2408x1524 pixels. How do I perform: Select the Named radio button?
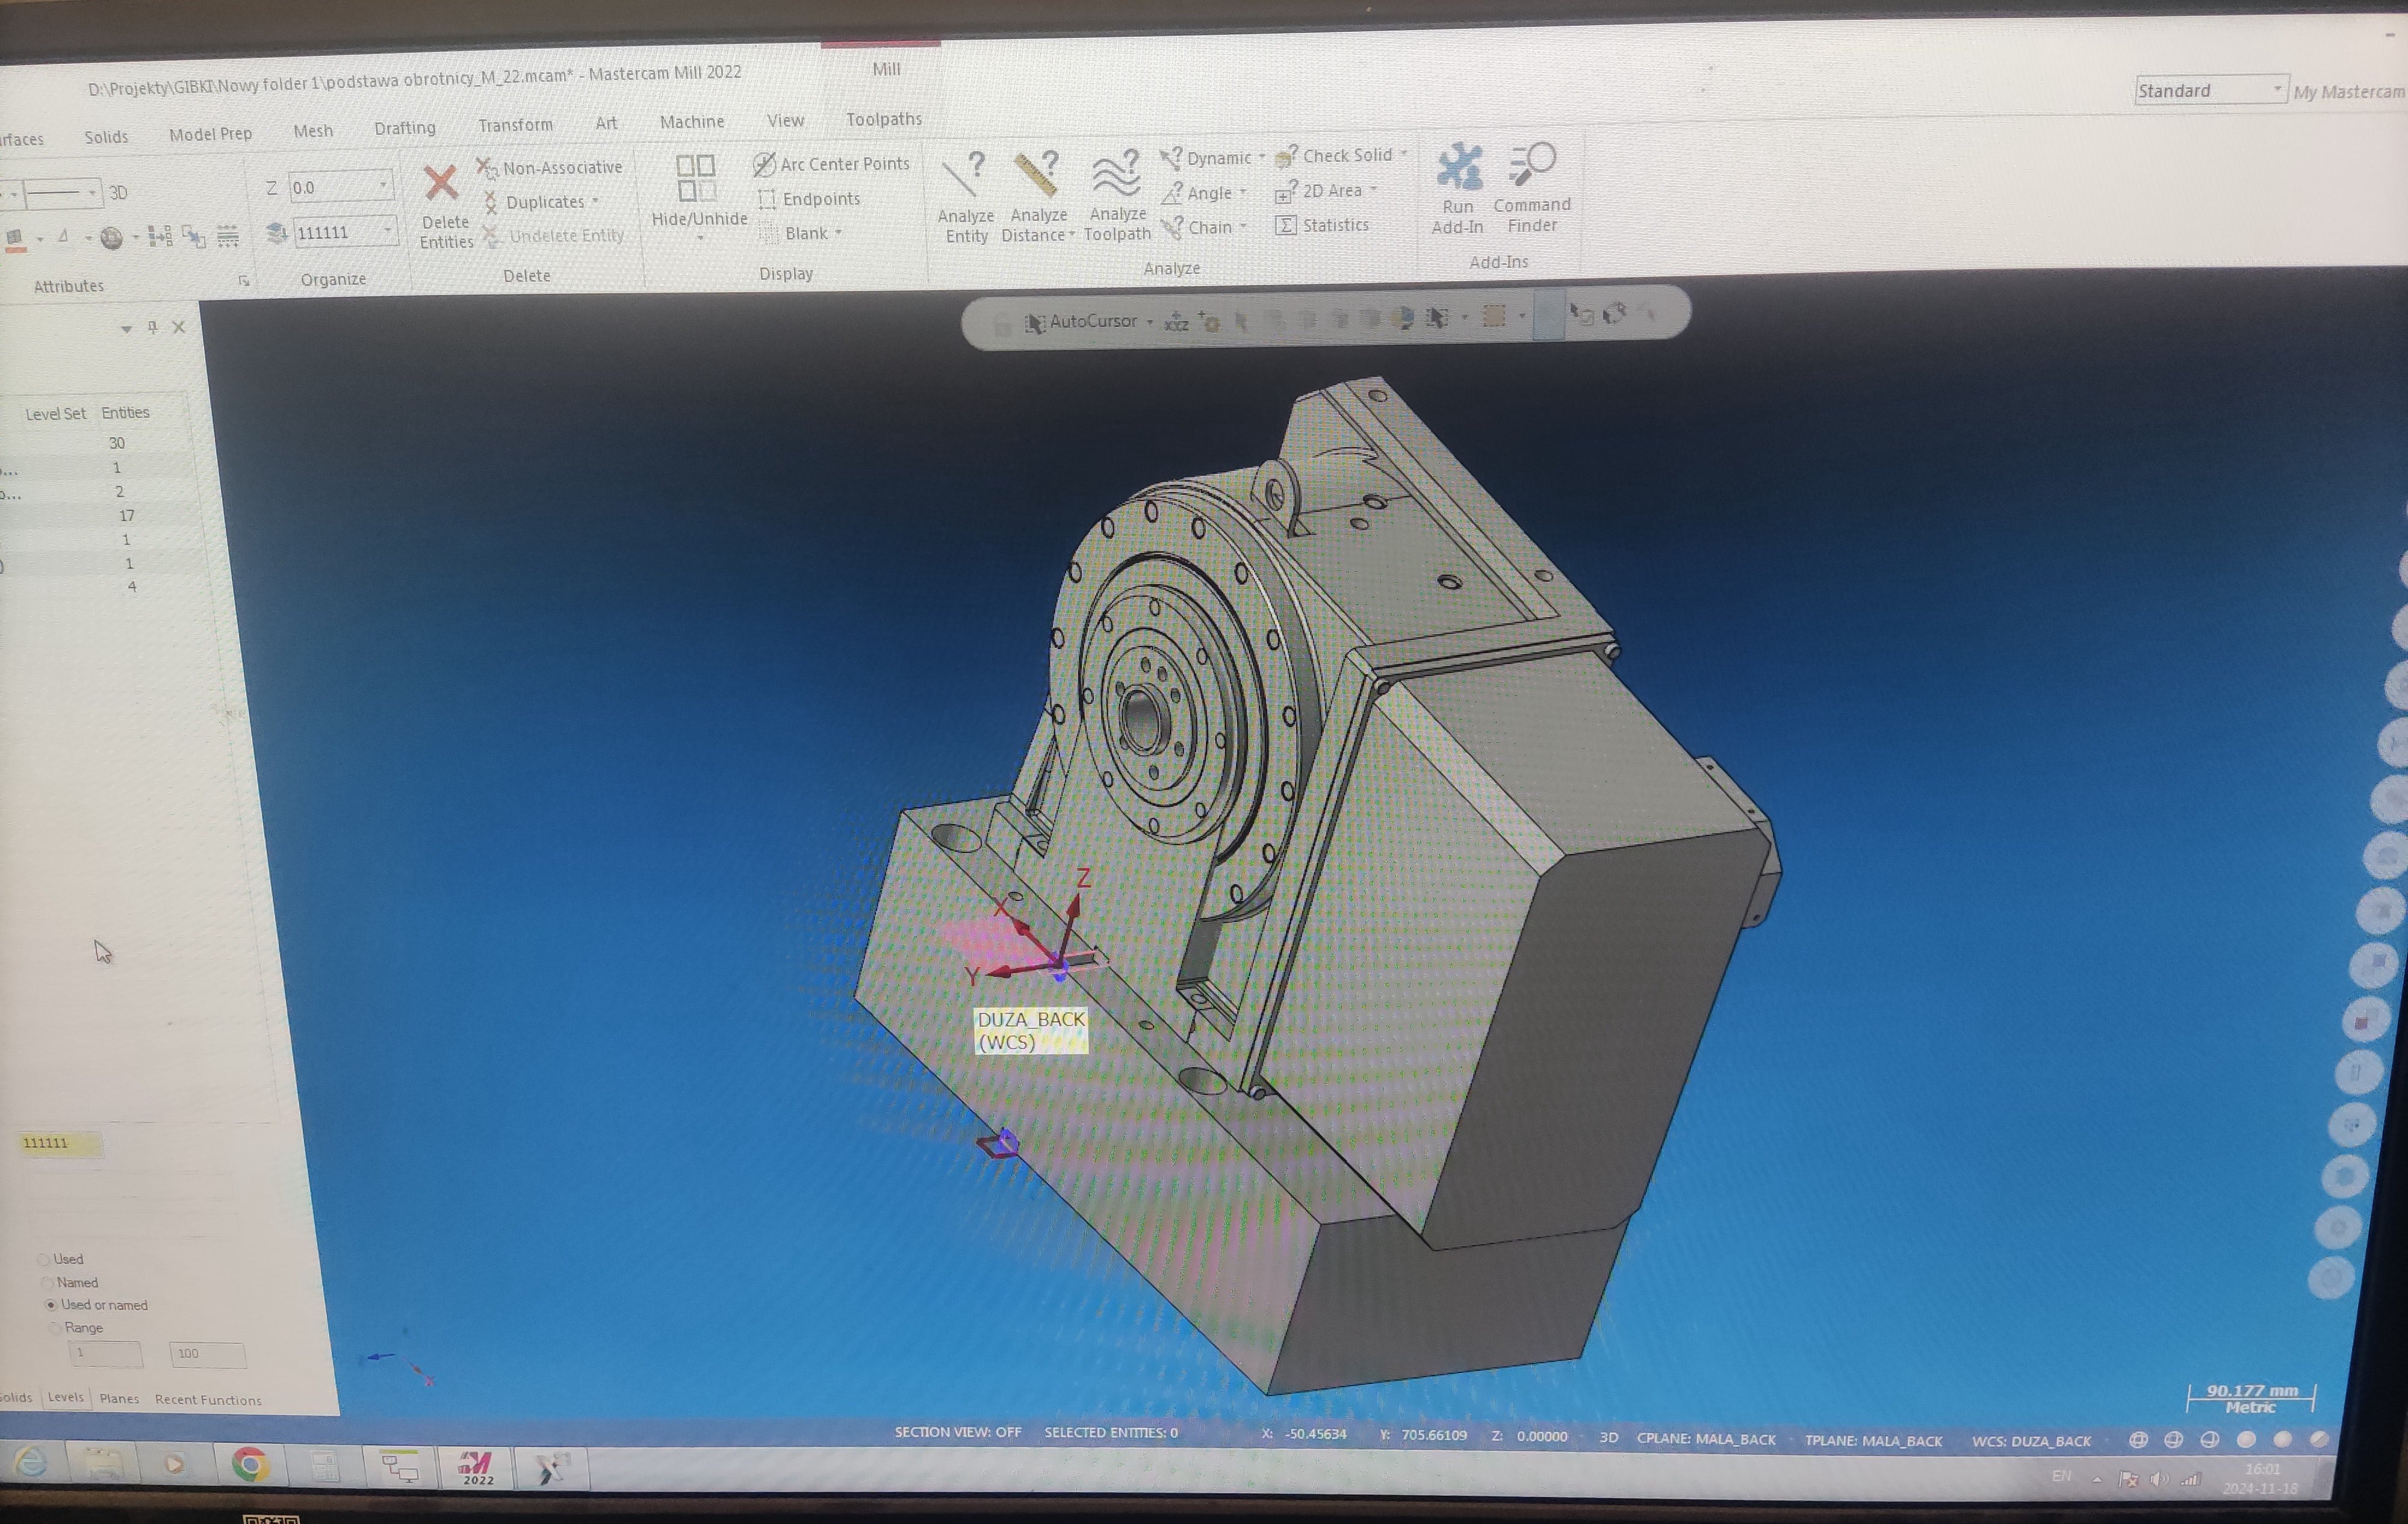(x=47, y=1283)
